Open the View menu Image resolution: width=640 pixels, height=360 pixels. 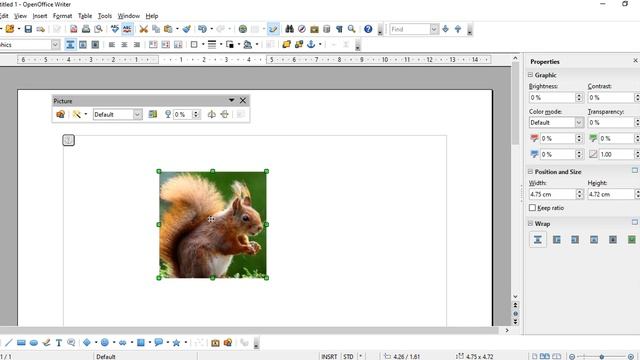(x=20, y=16)
